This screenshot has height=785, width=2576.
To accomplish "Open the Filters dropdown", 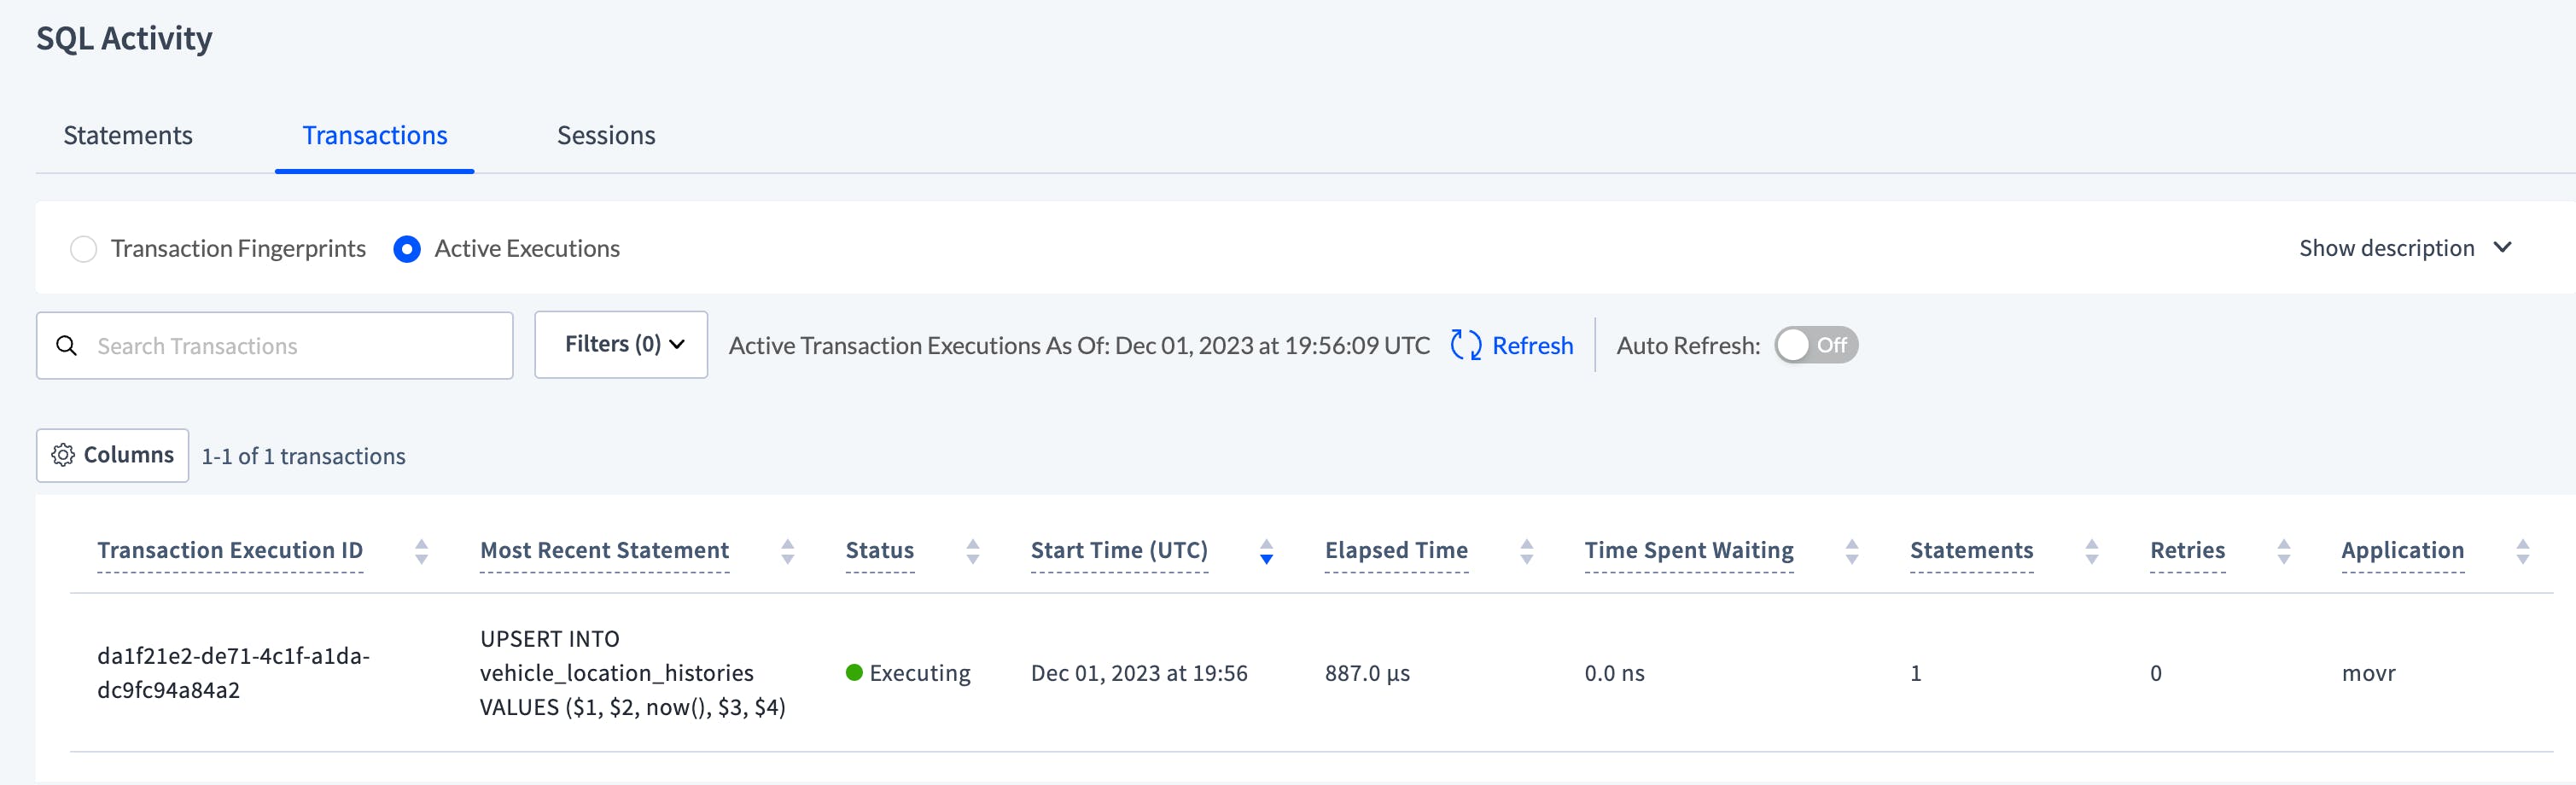I will [621, 344].
